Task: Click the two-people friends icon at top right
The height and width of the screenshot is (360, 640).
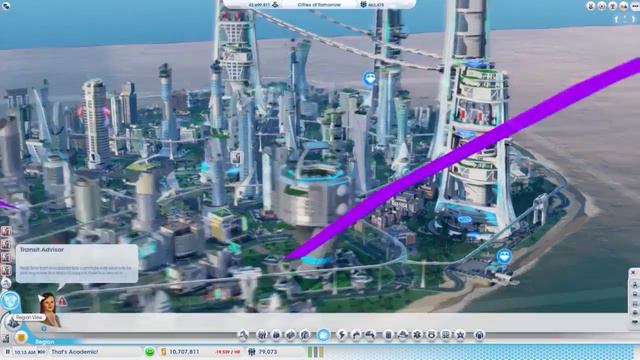Action: (623, 6)
